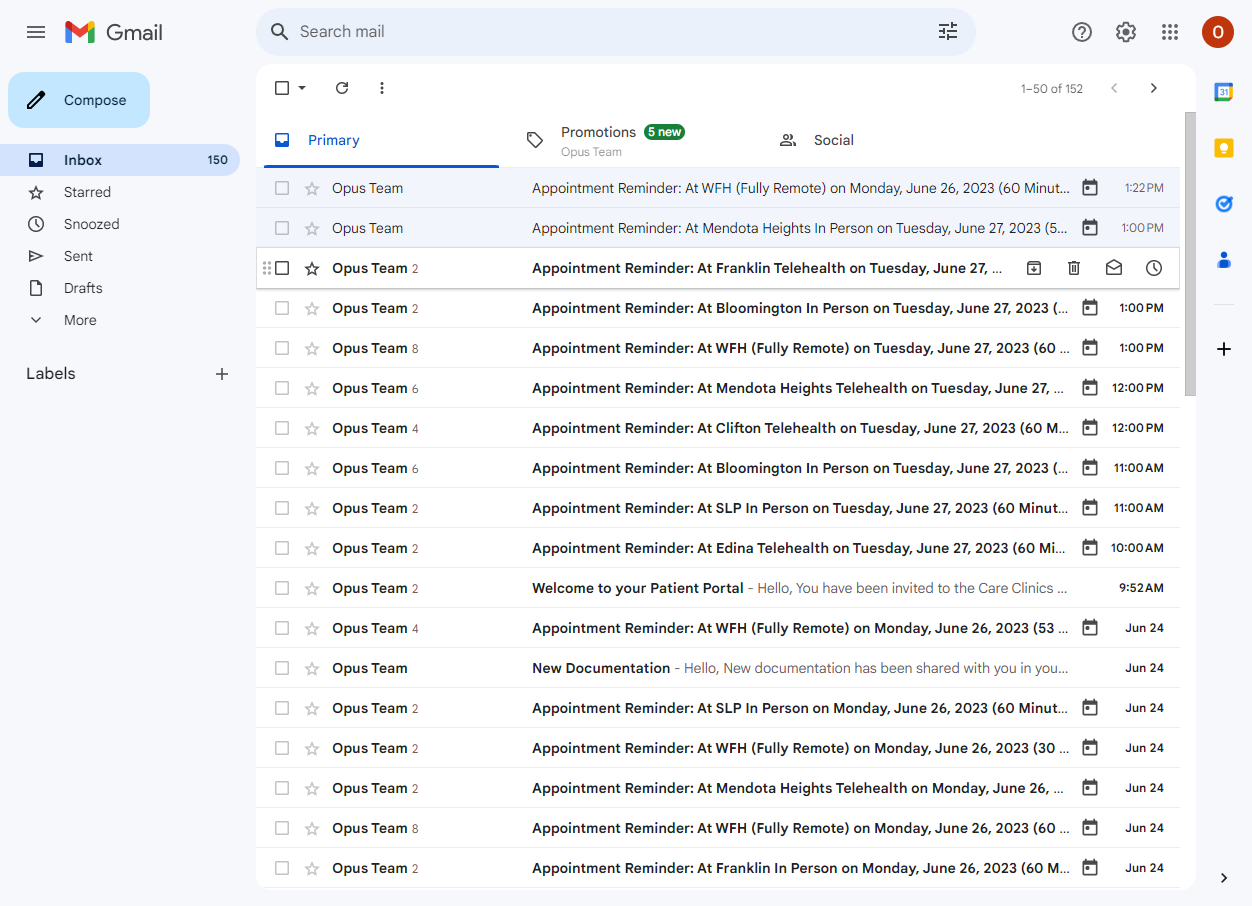Screen dimensions: 1252x906
Task: Open the select dropdown arrow beside checkbox
Action: (x=302, y=88)
